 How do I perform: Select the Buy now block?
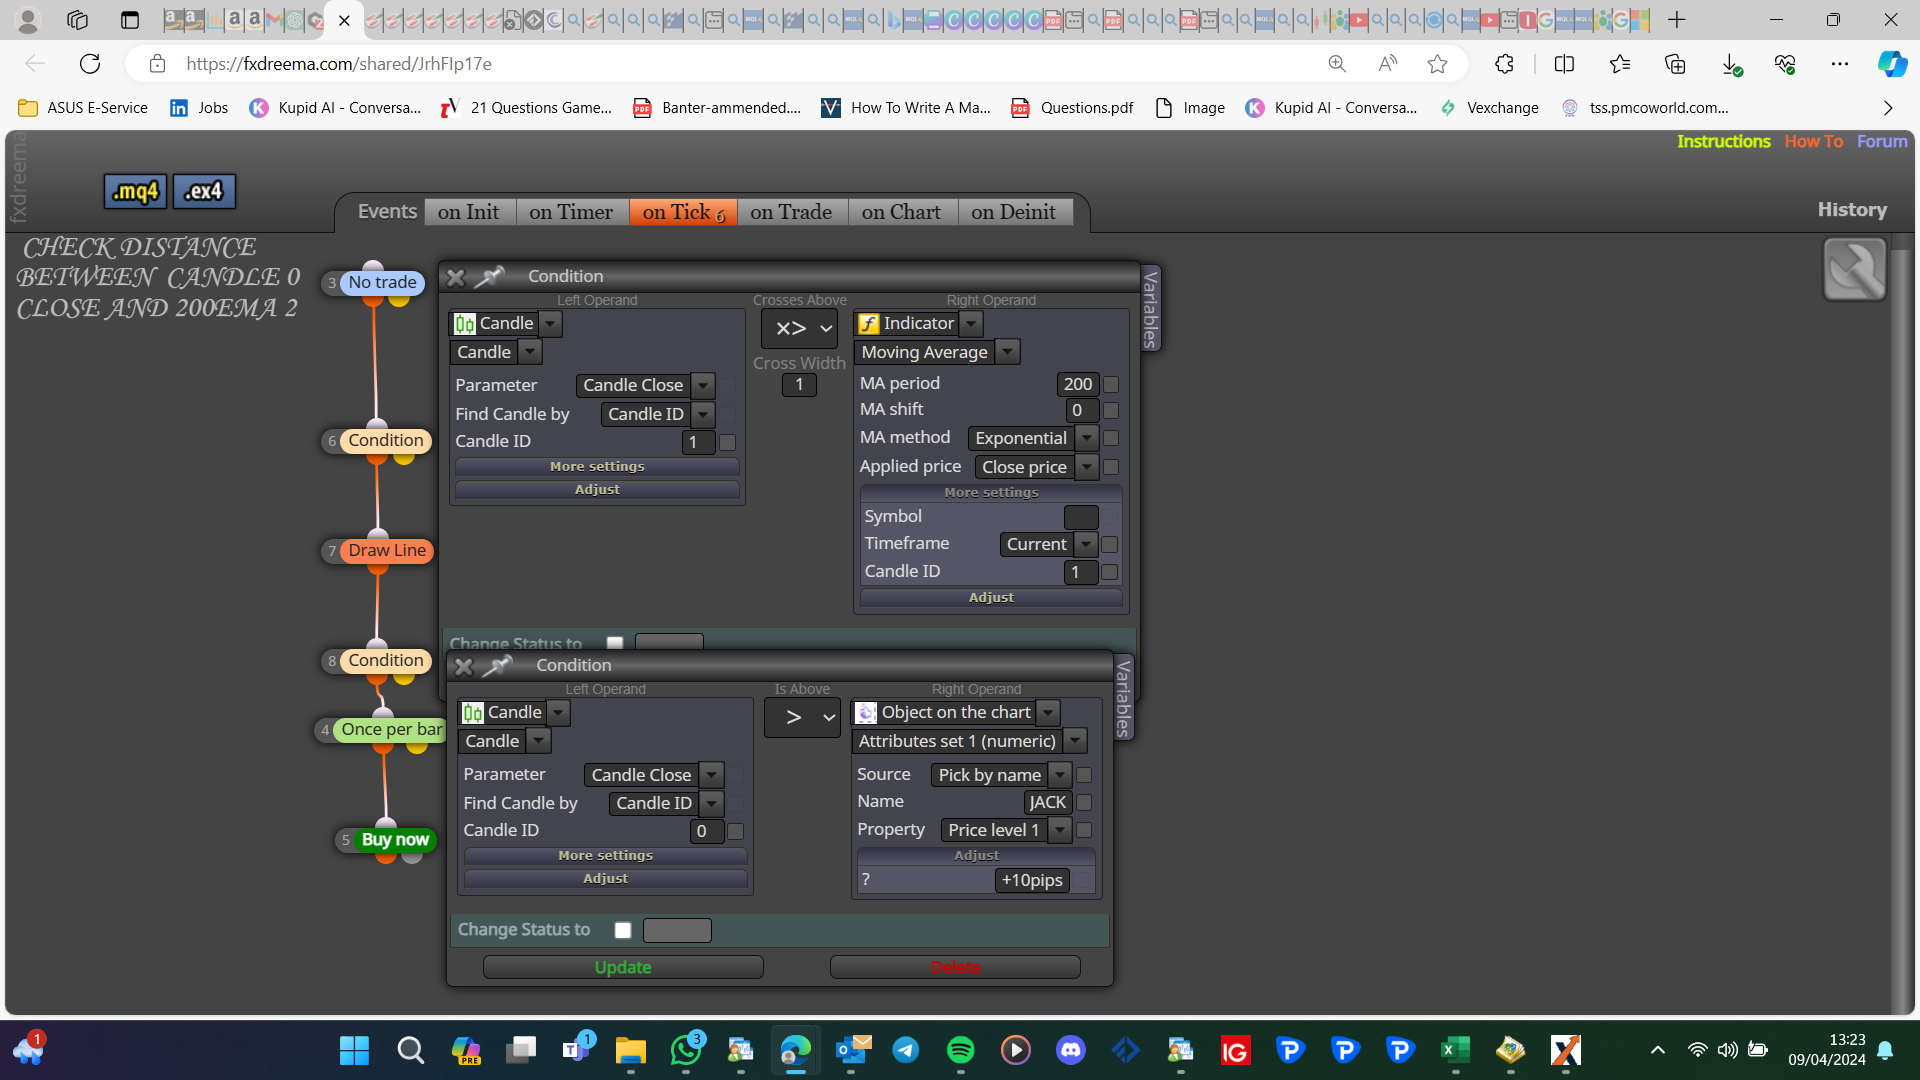tap(395, 840)
